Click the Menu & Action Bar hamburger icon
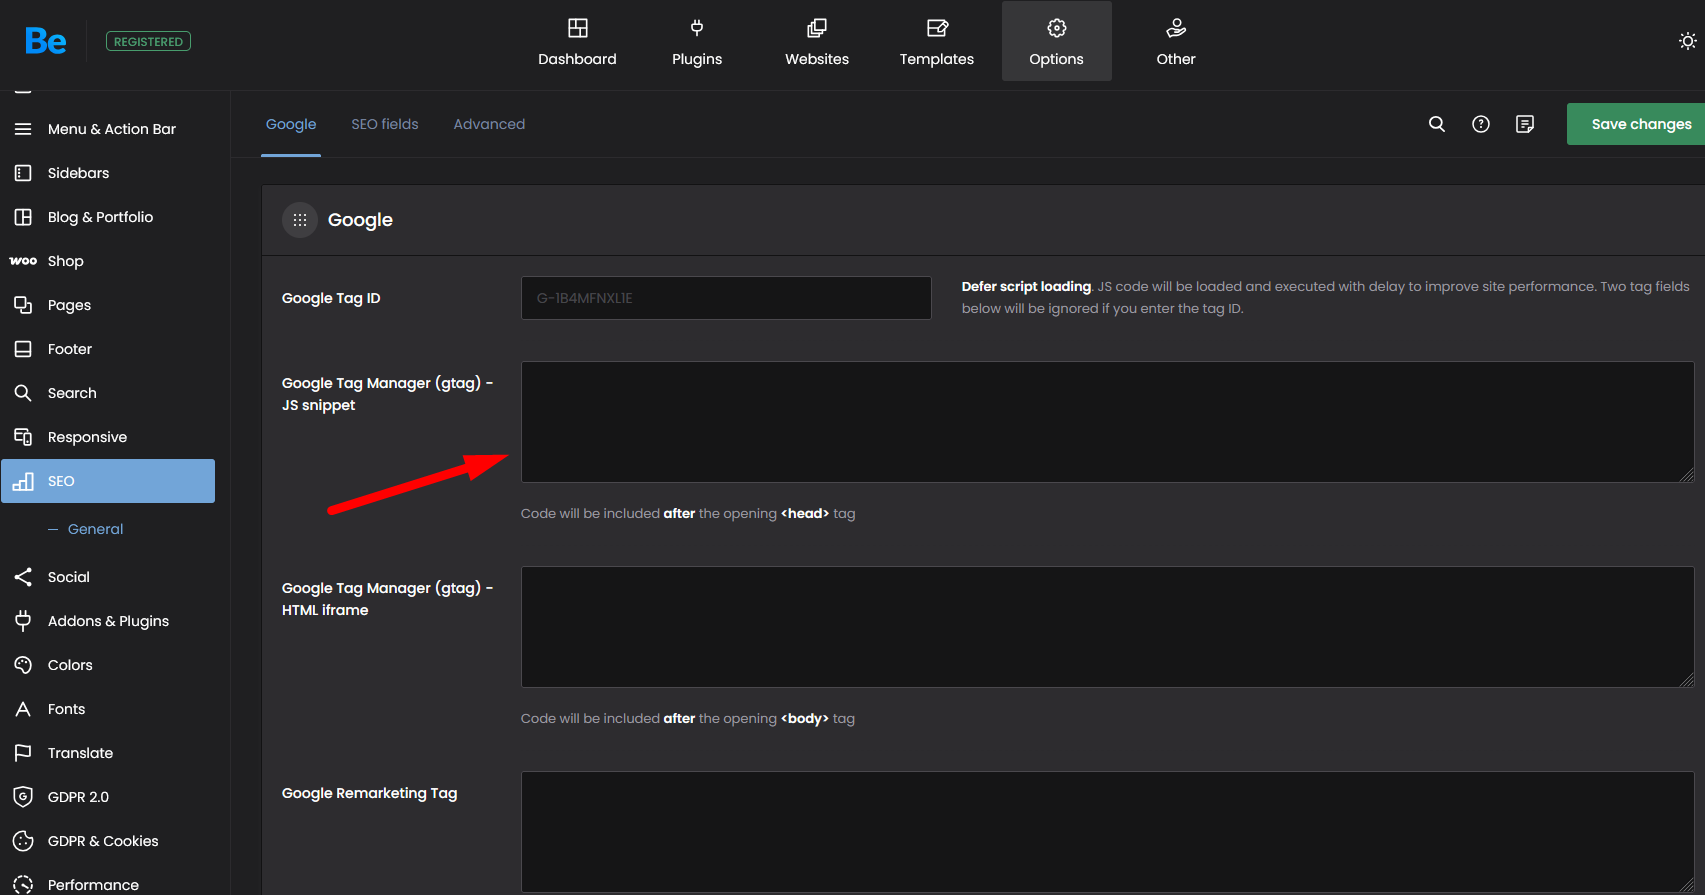 [23, 129]
